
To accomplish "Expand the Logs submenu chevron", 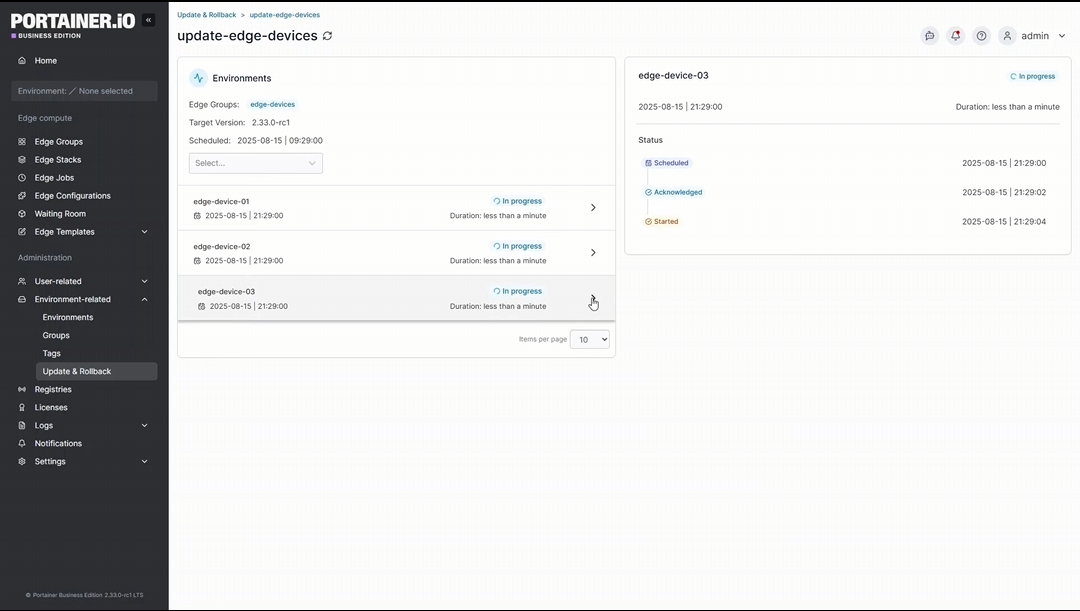I will 145,425.
